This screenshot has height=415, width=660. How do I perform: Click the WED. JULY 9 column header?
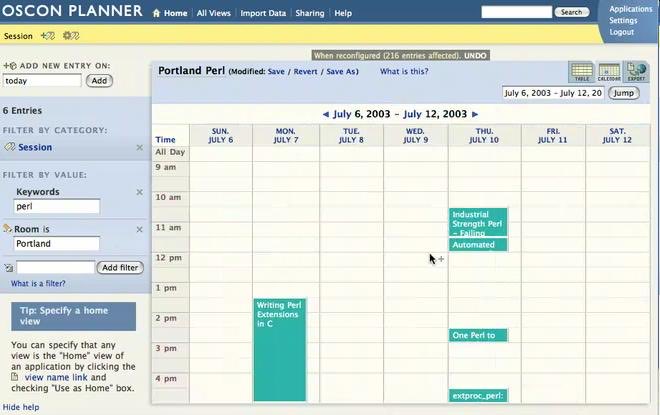[x=415, y=136]
